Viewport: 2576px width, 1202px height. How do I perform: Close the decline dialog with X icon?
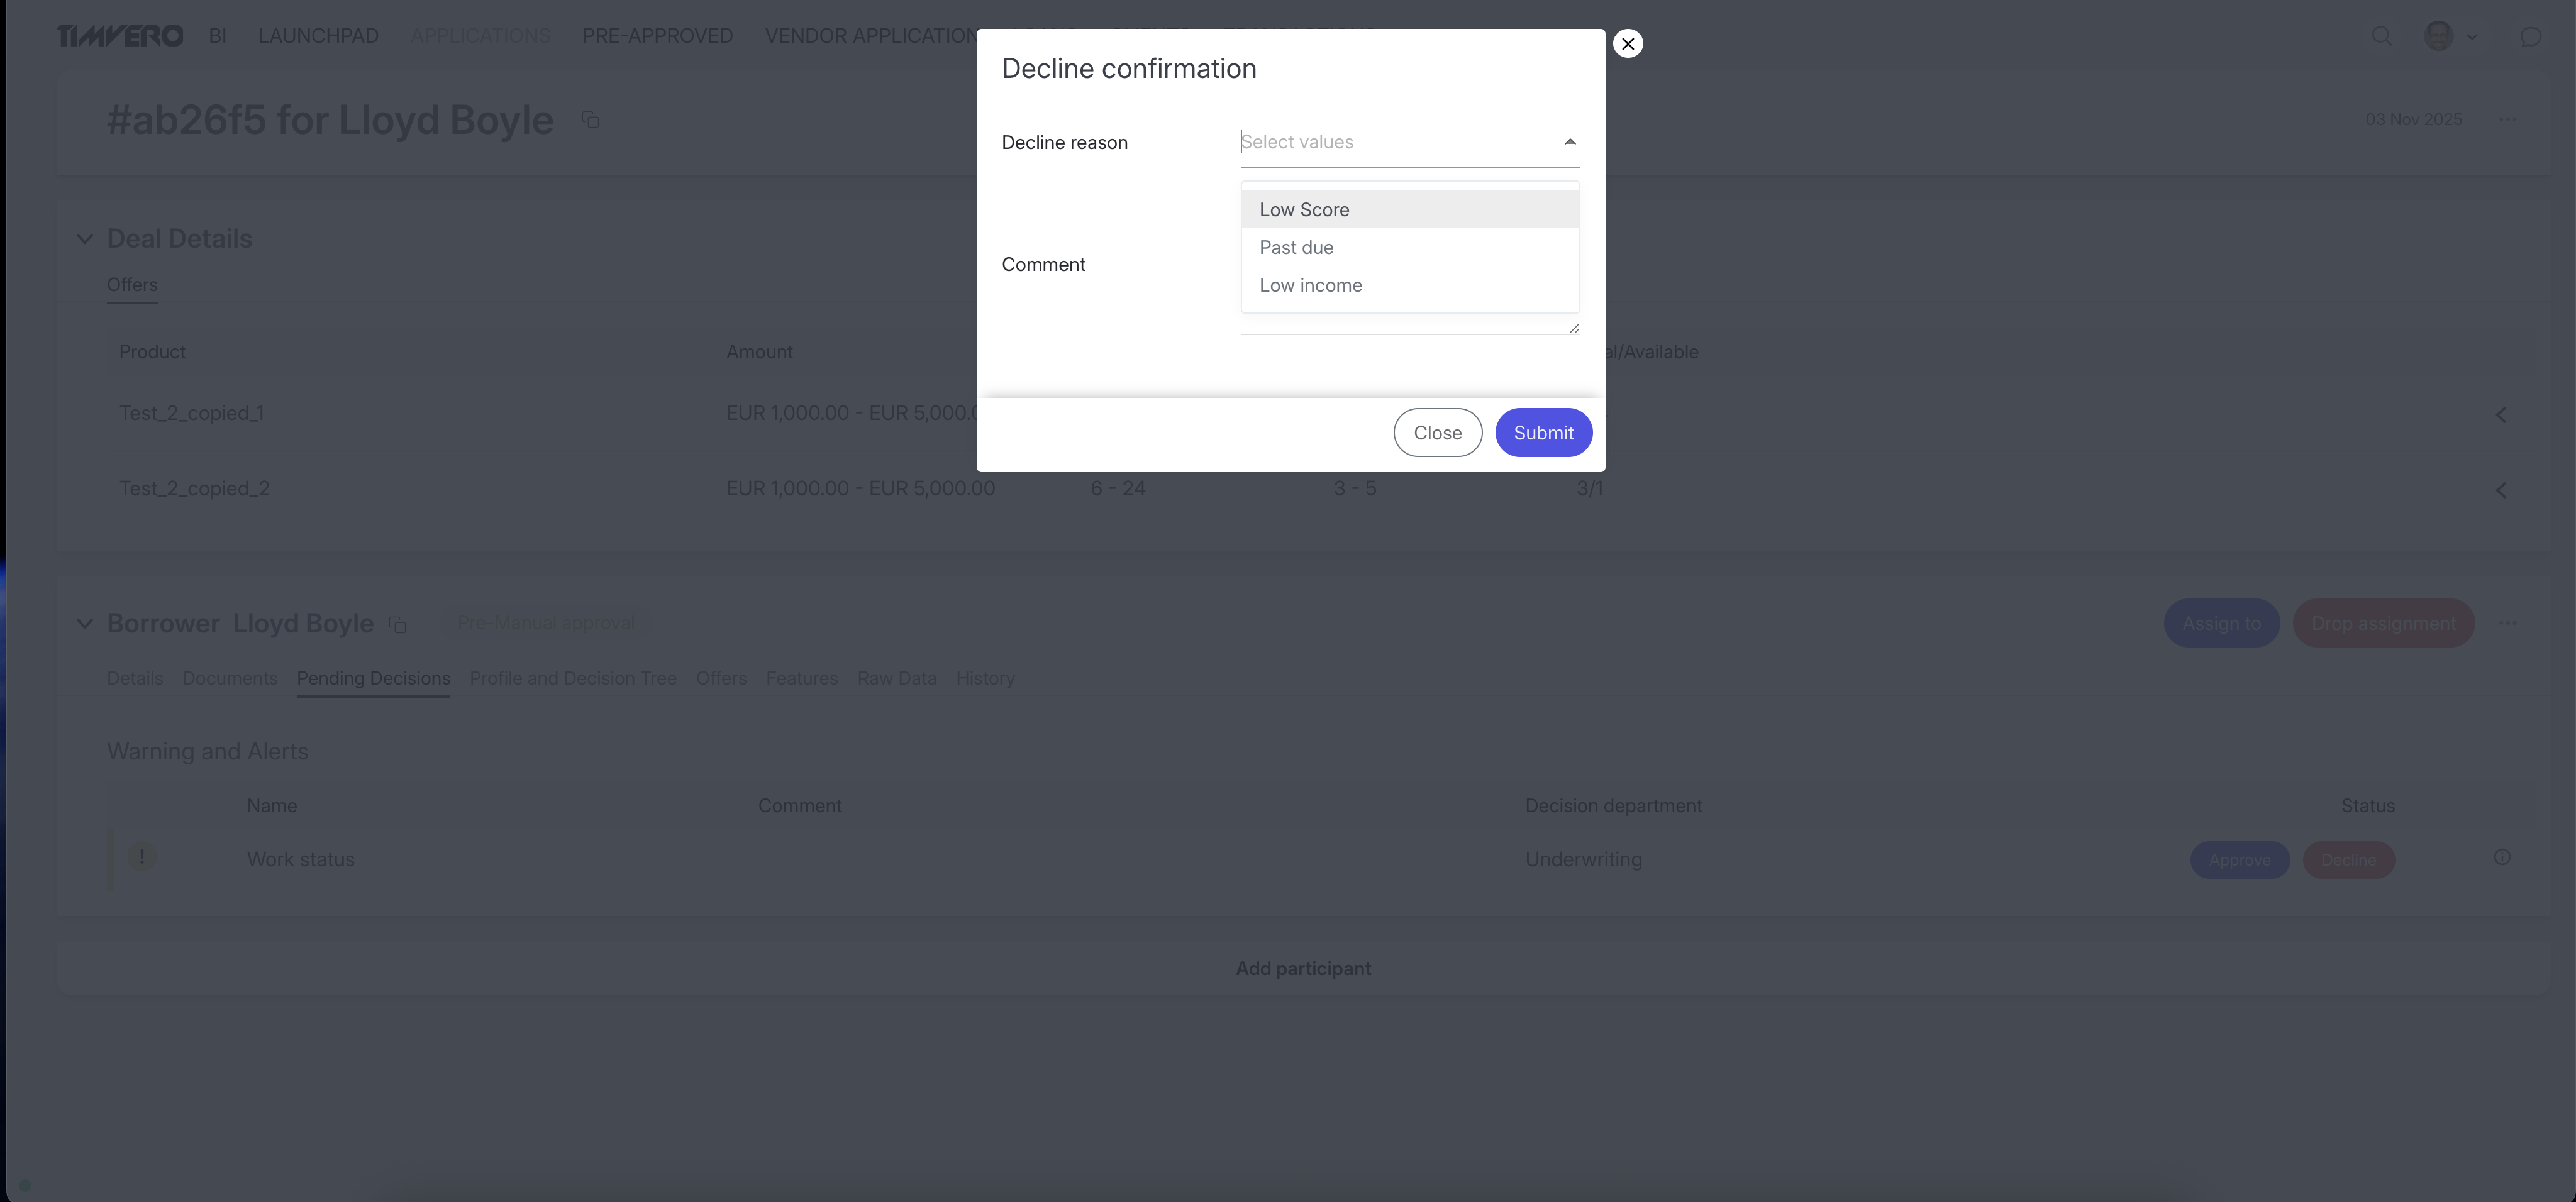1627,44
